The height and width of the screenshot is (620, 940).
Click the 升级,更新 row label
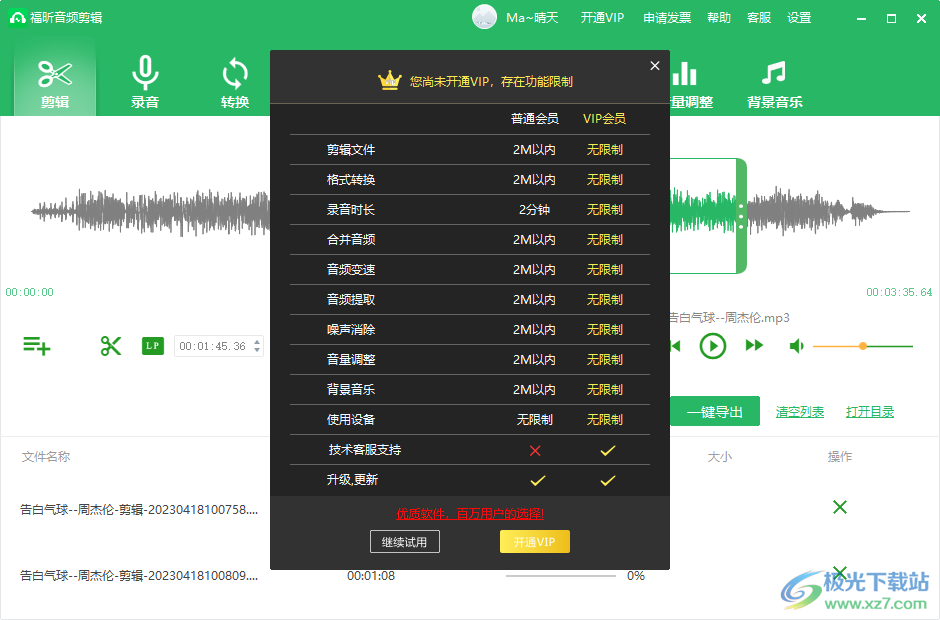tap(352, 480)
